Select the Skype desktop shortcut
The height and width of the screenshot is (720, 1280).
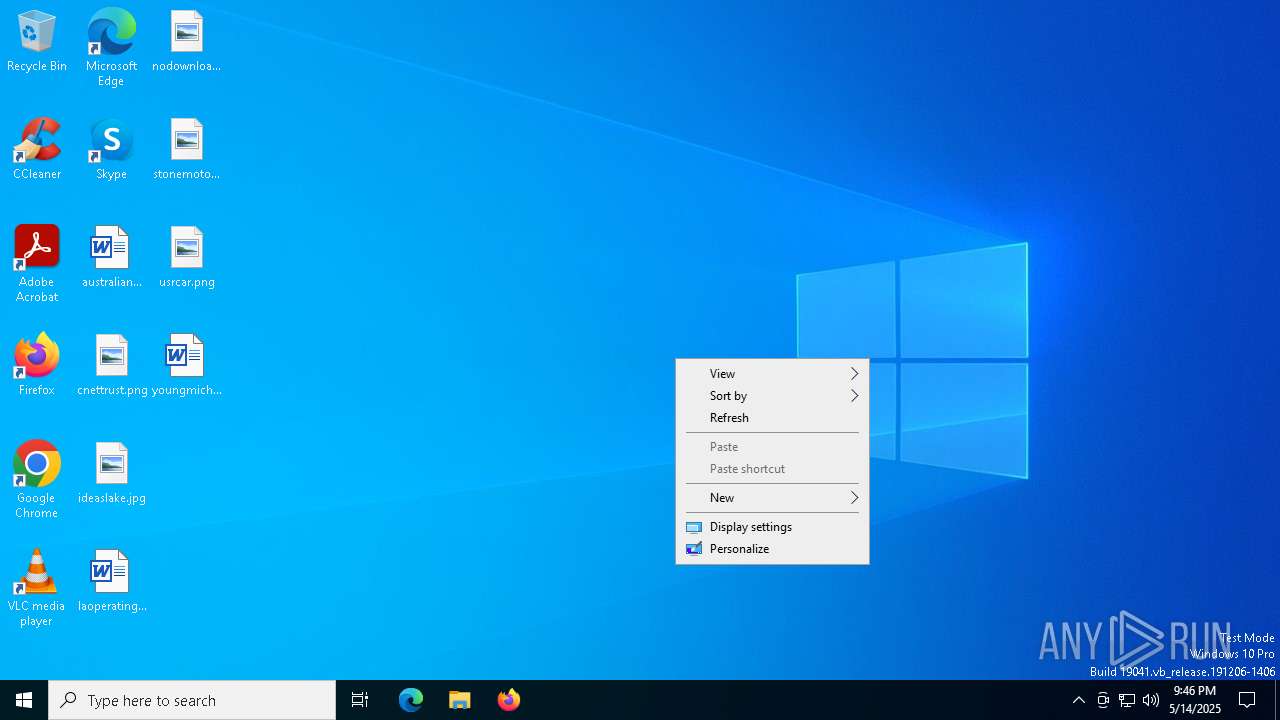[x=111, y=150]
